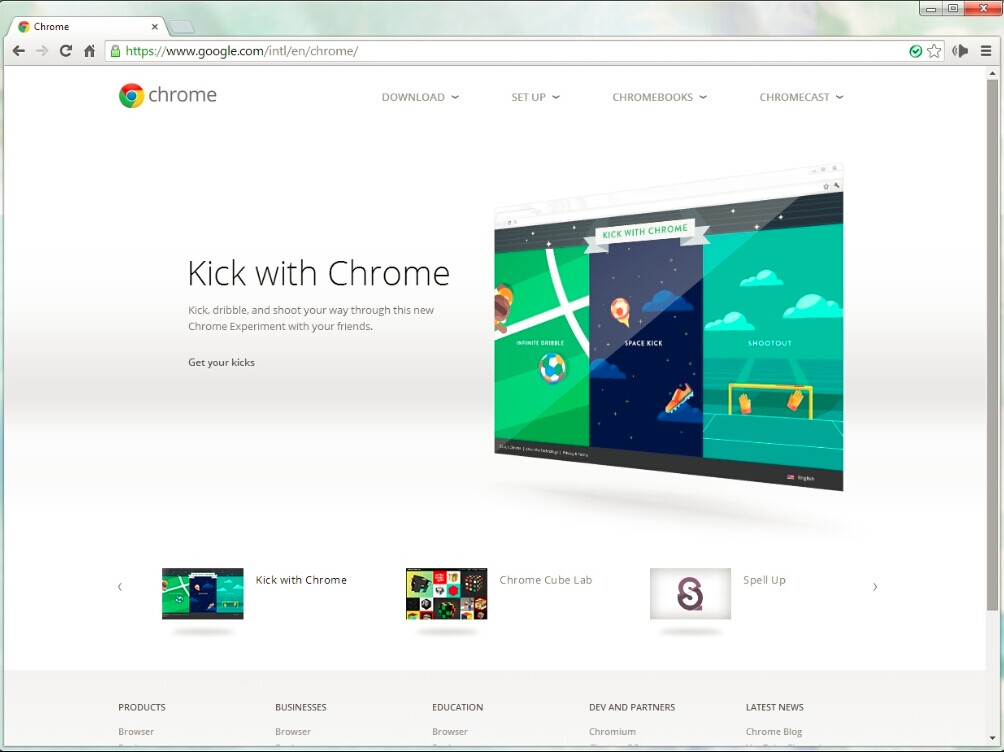Click the Chrome Cube Lab thumbnail

point(446,592)
